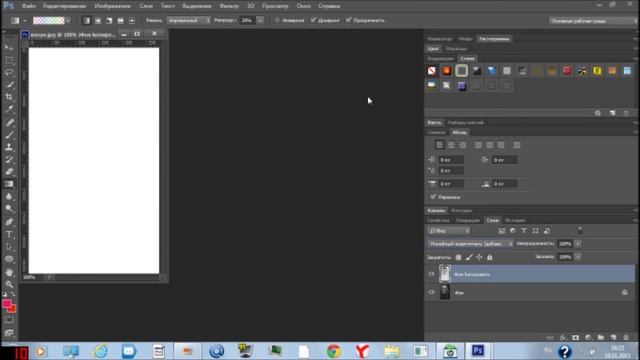Open the workspace switcher dropdown

(593, 21)
